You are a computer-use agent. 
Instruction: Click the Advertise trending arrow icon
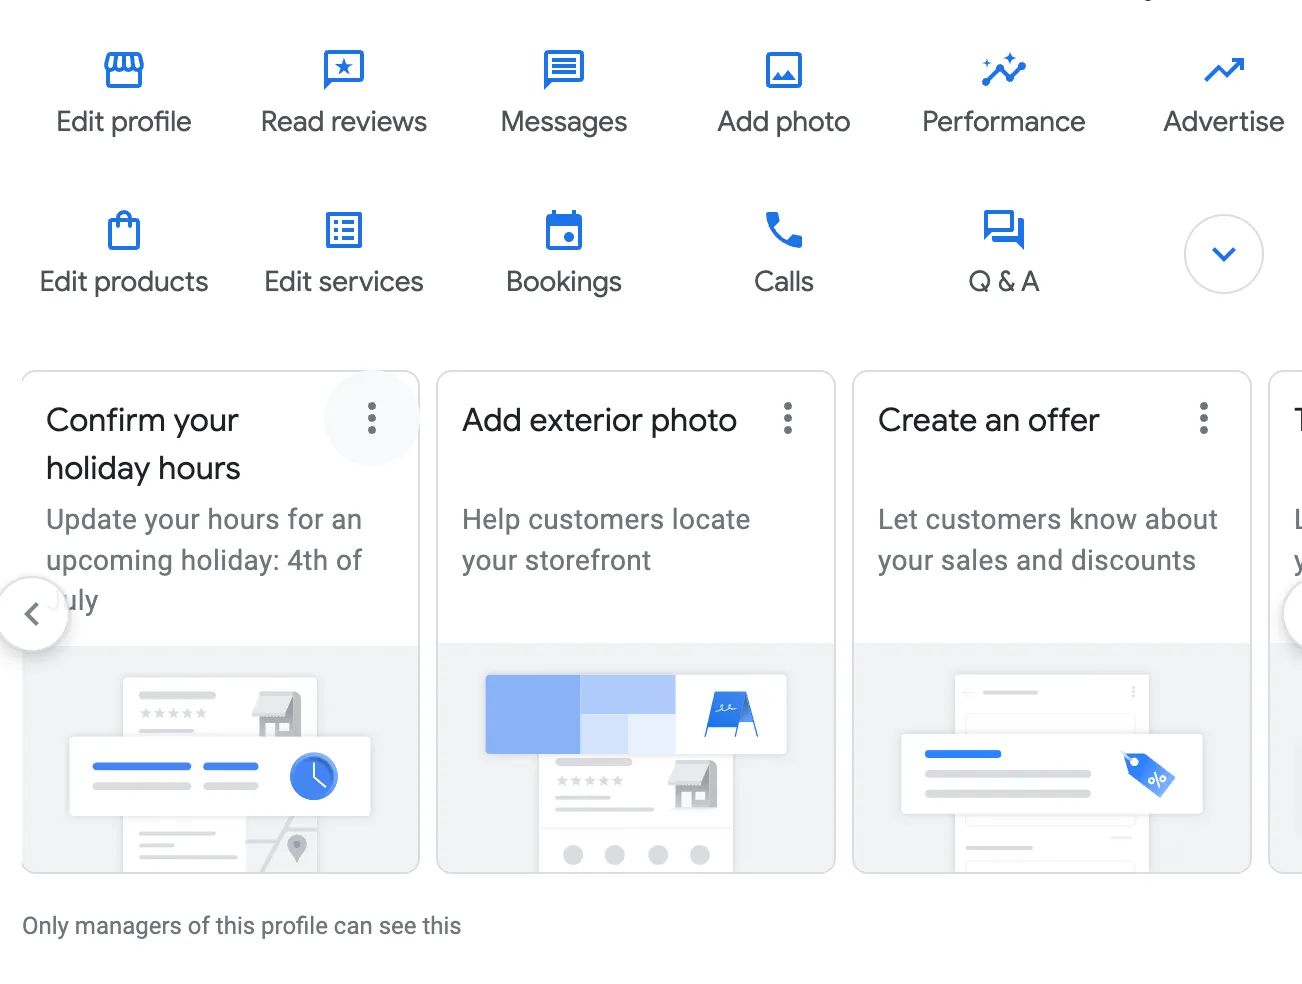pos(1224,70)
